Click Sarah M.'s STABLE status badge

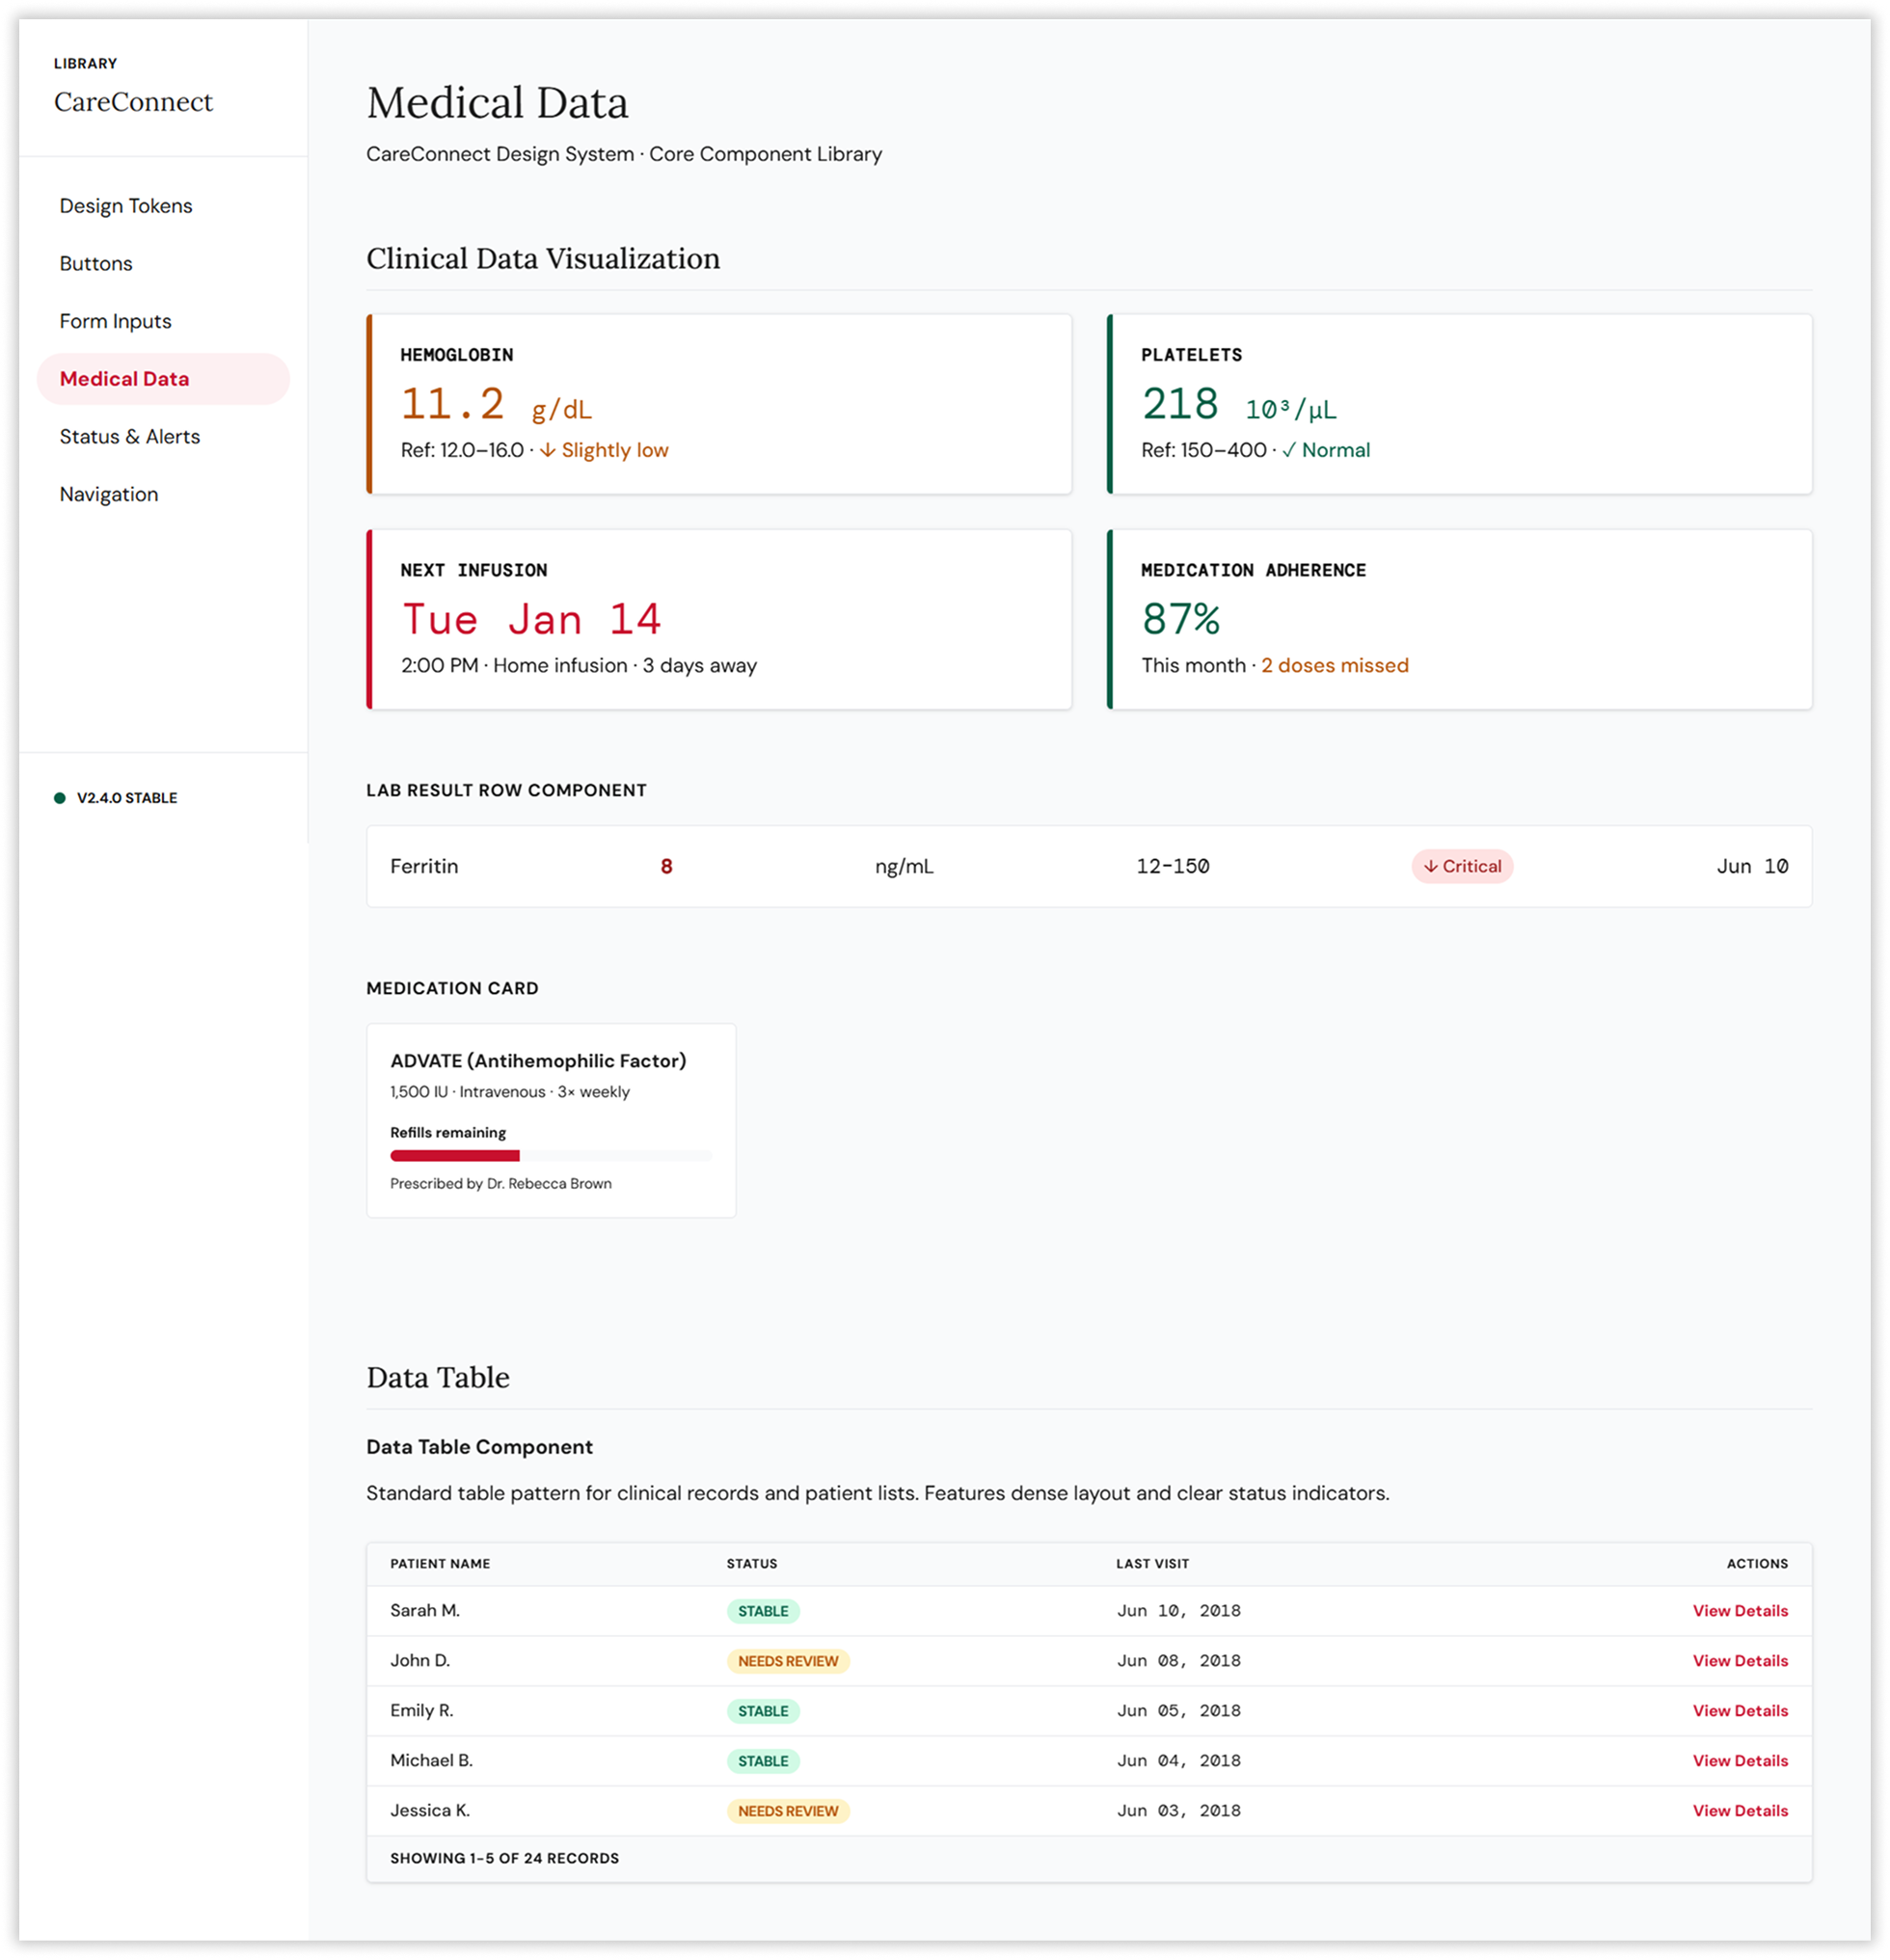coord(762,1611)
